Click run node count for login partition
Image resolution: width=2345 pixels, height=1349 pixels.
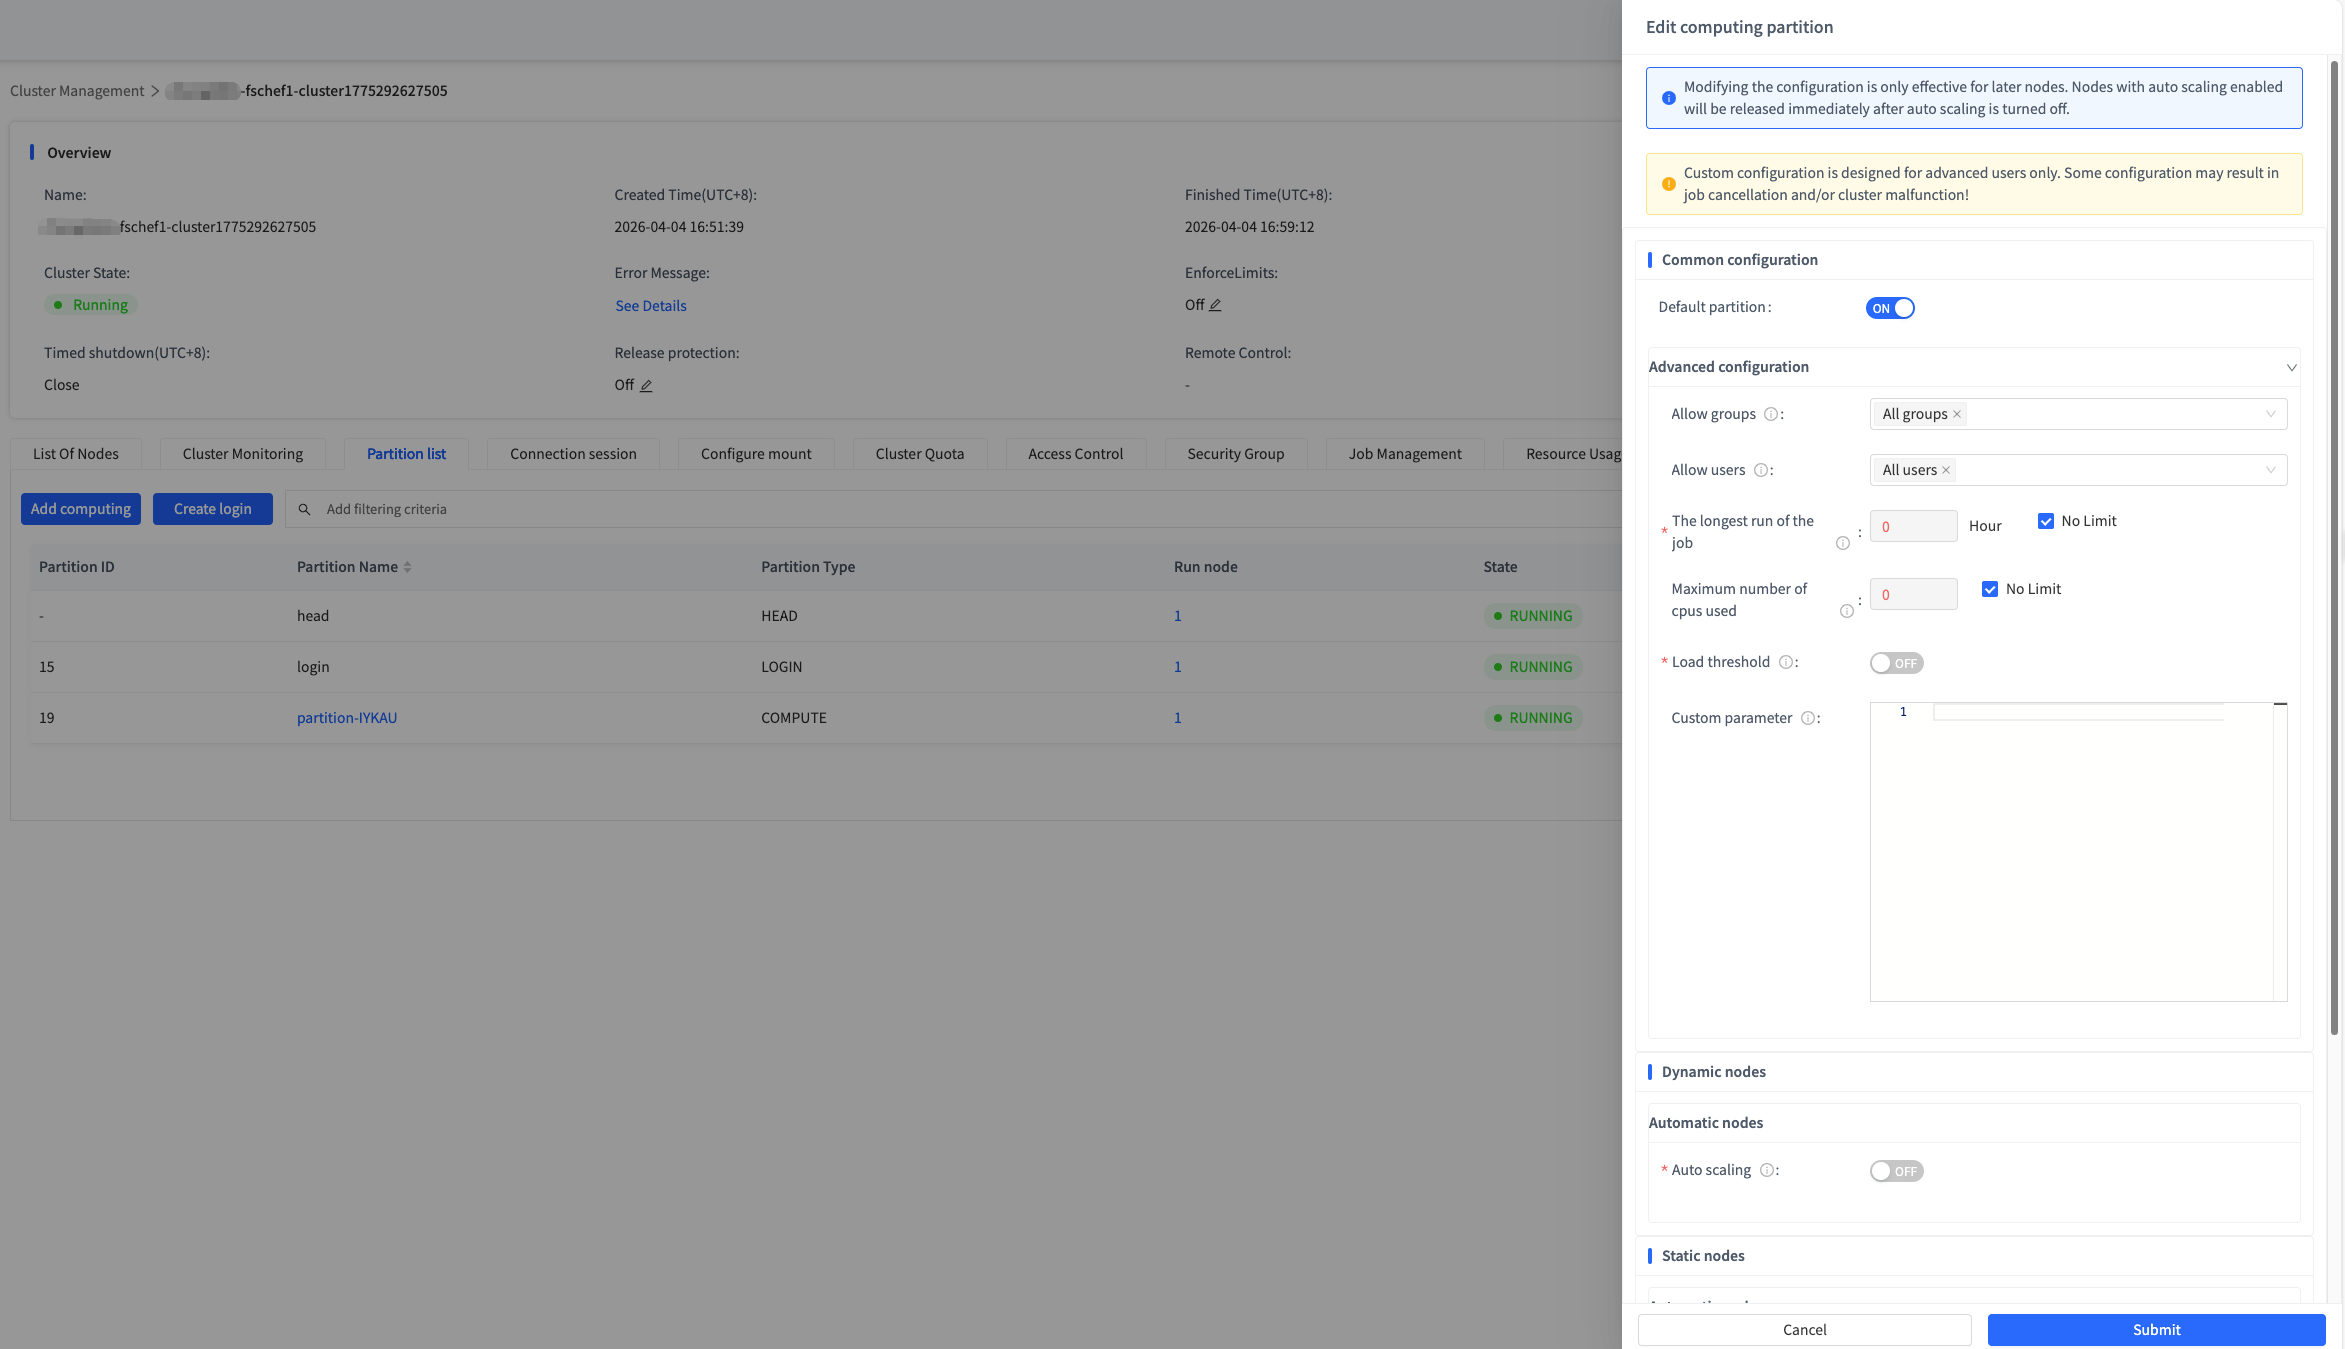pyautogui.click(x=1178, y=667)
